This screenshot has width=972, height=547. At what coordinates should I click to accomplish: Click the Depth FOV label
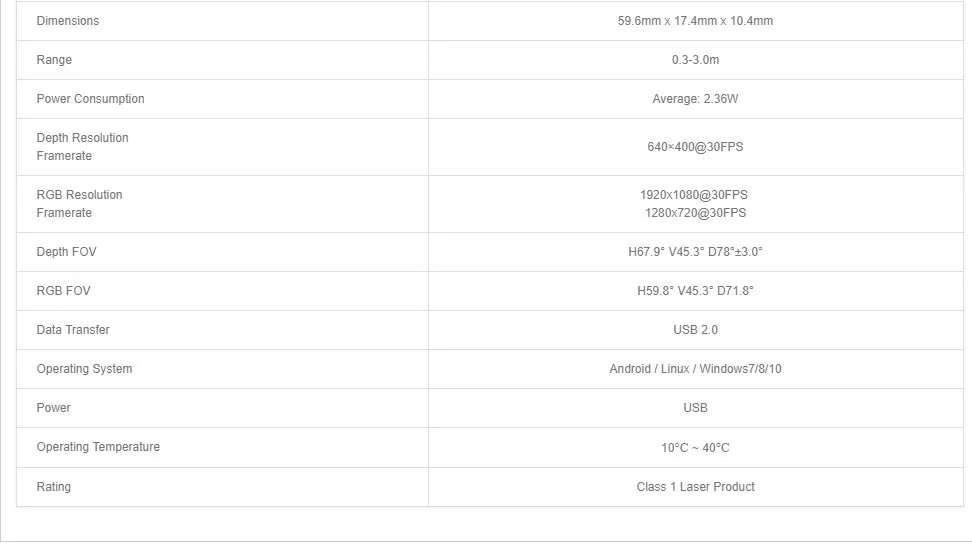coord(66,252)
